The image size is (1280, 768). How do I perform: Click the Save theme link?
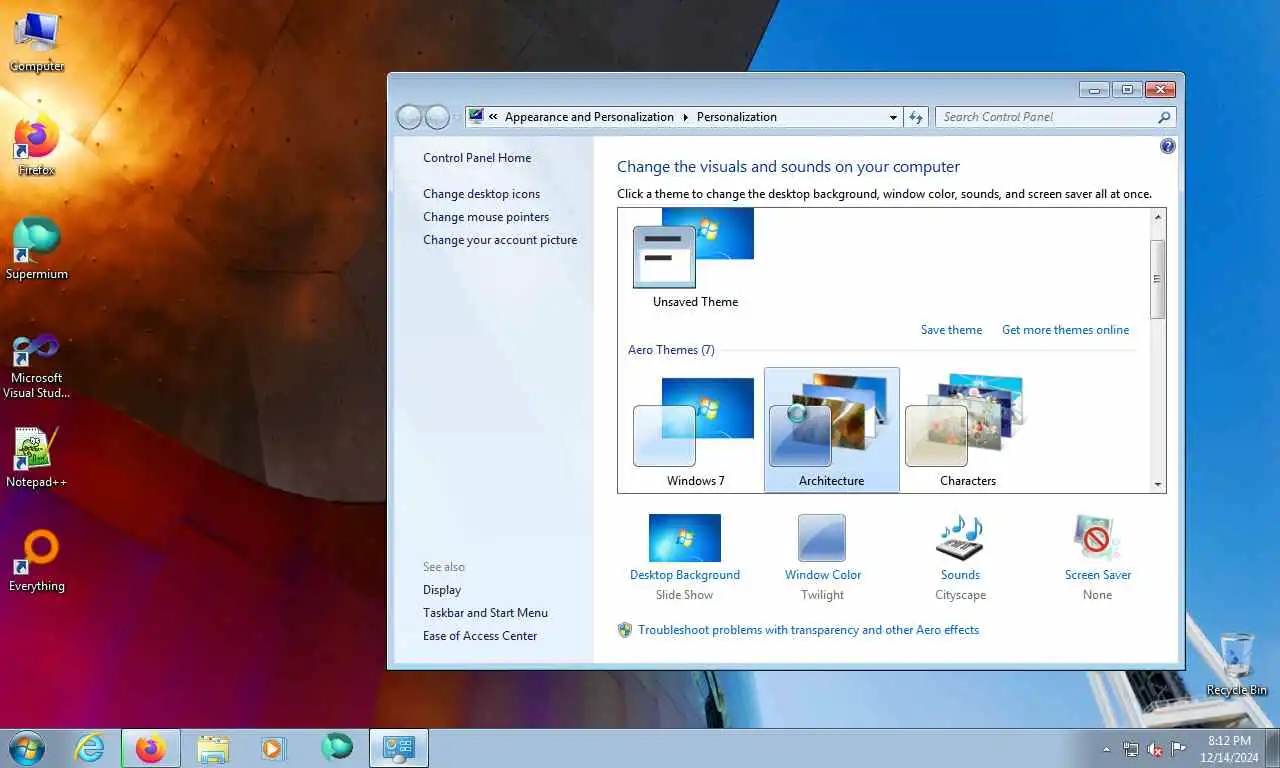pyautogui.click(x=951, y=330)
